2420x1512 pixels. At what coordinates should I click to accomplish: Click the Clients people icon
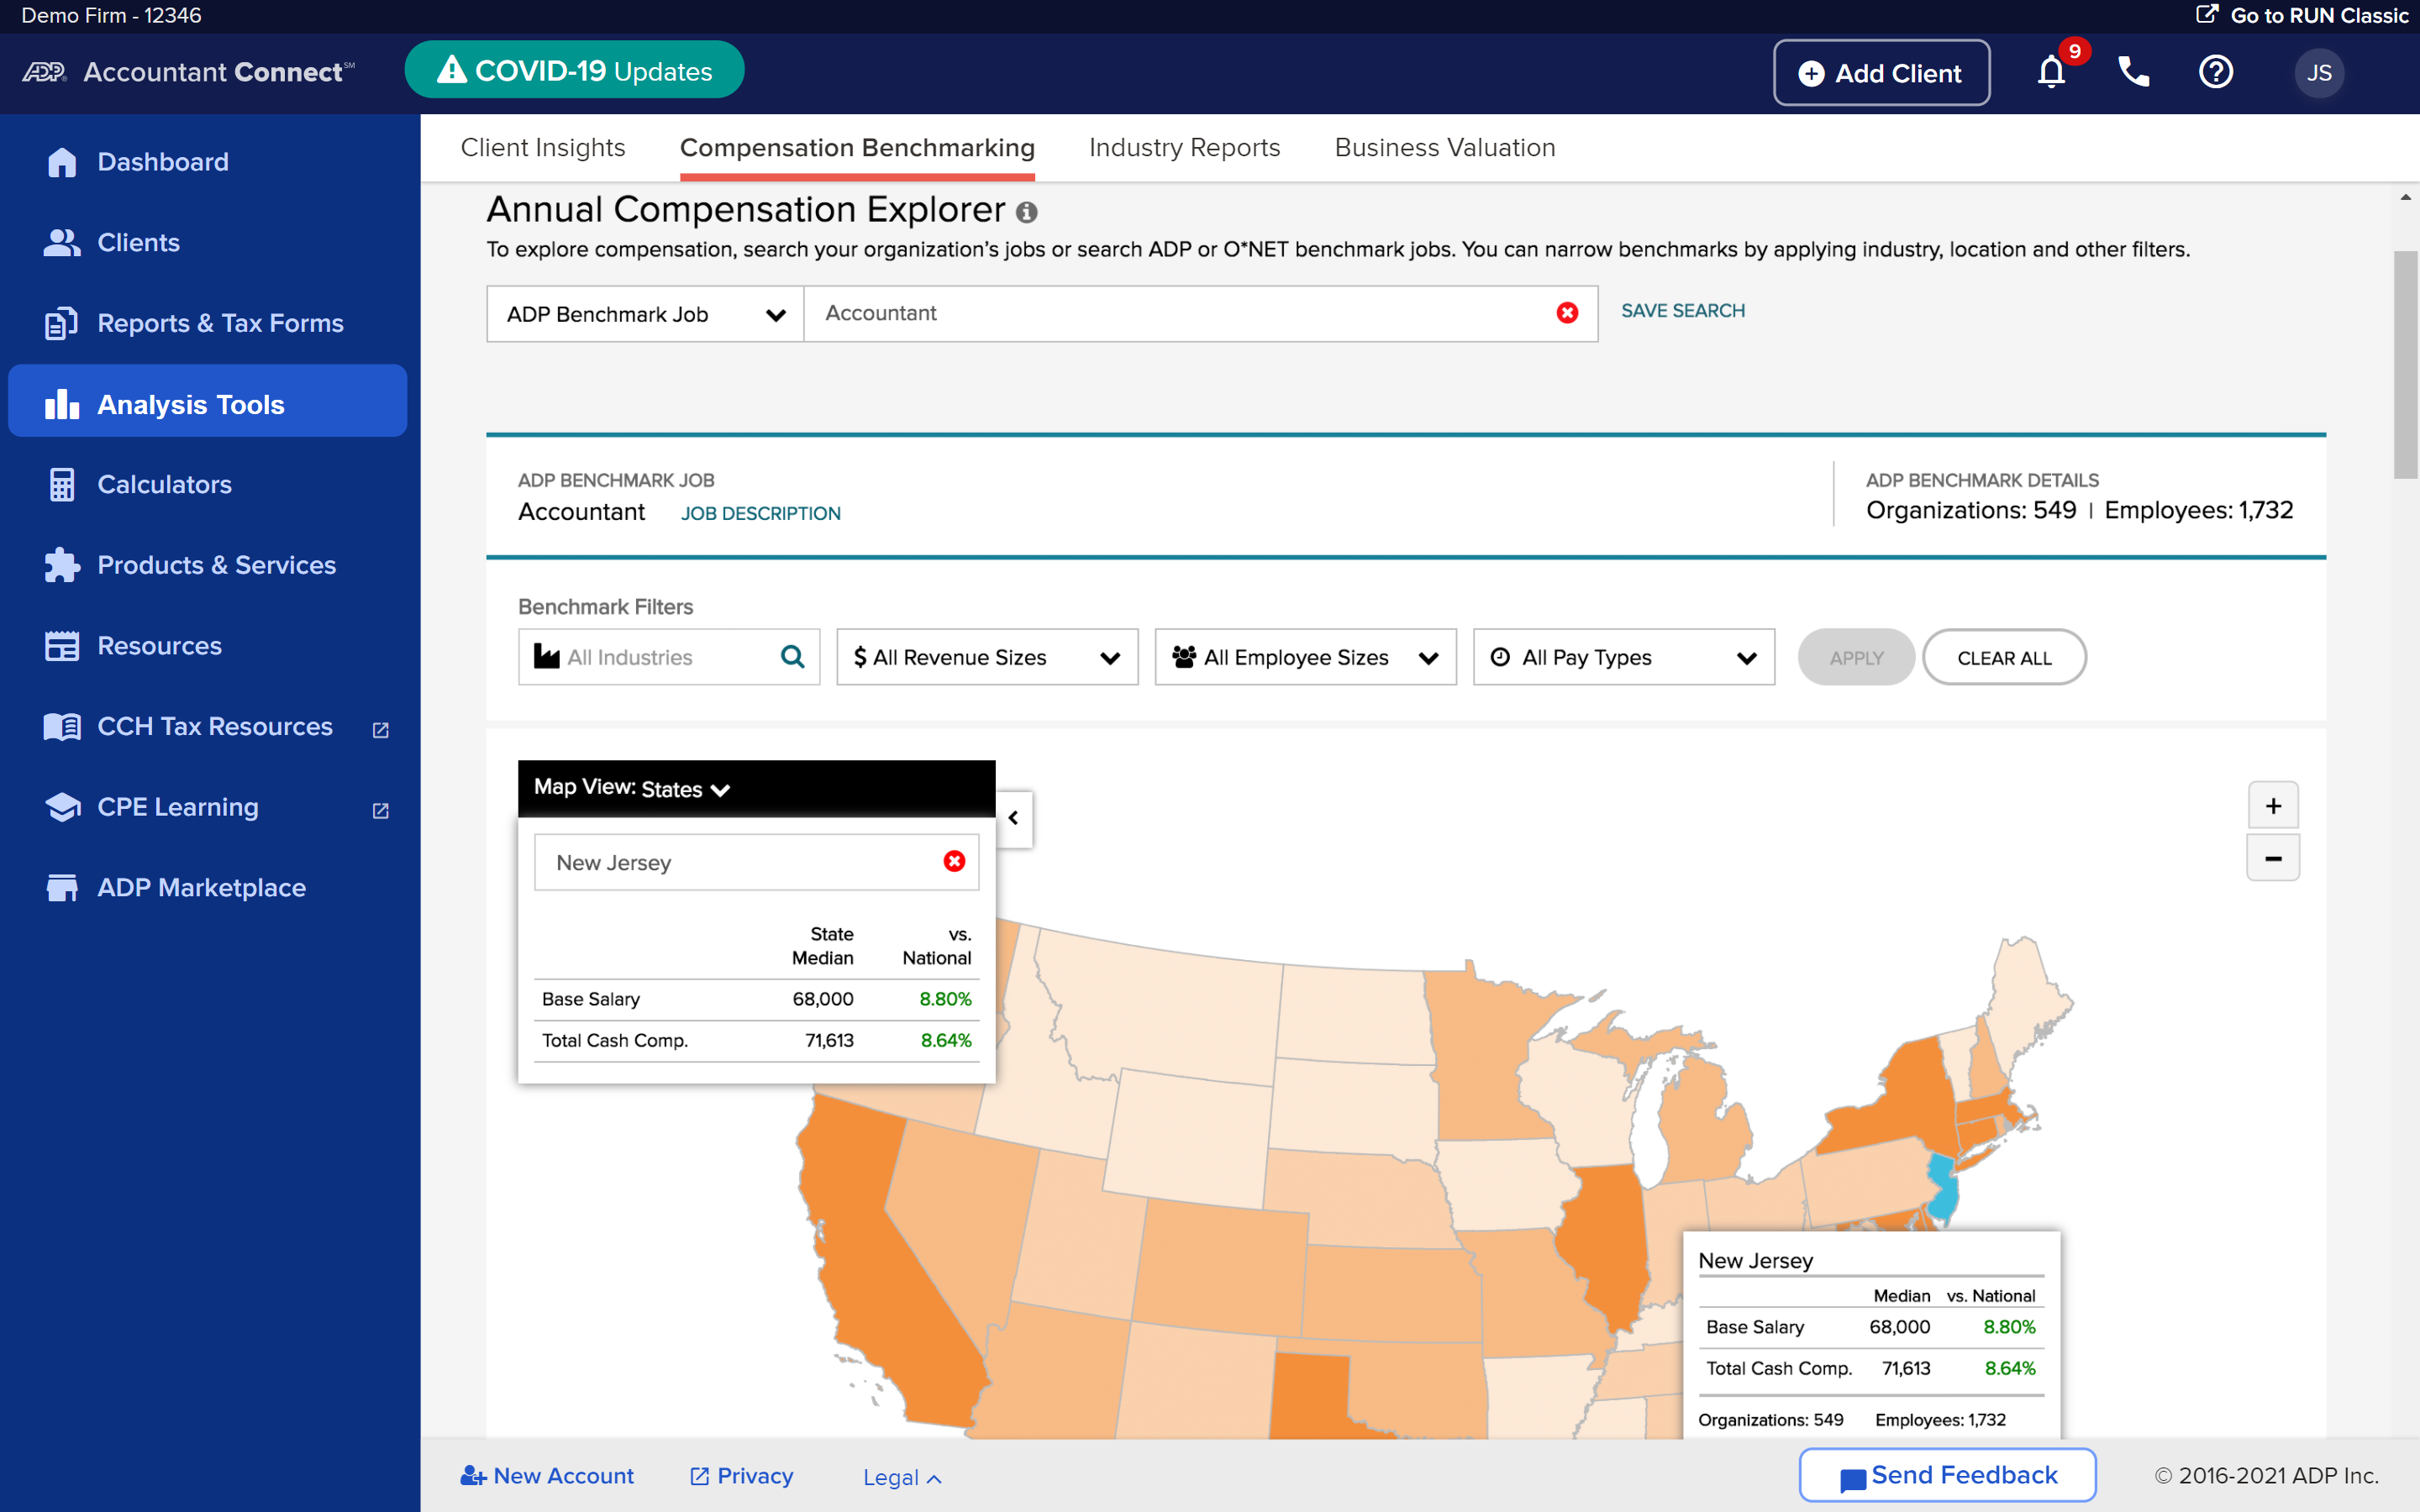[x=62, y=243]
